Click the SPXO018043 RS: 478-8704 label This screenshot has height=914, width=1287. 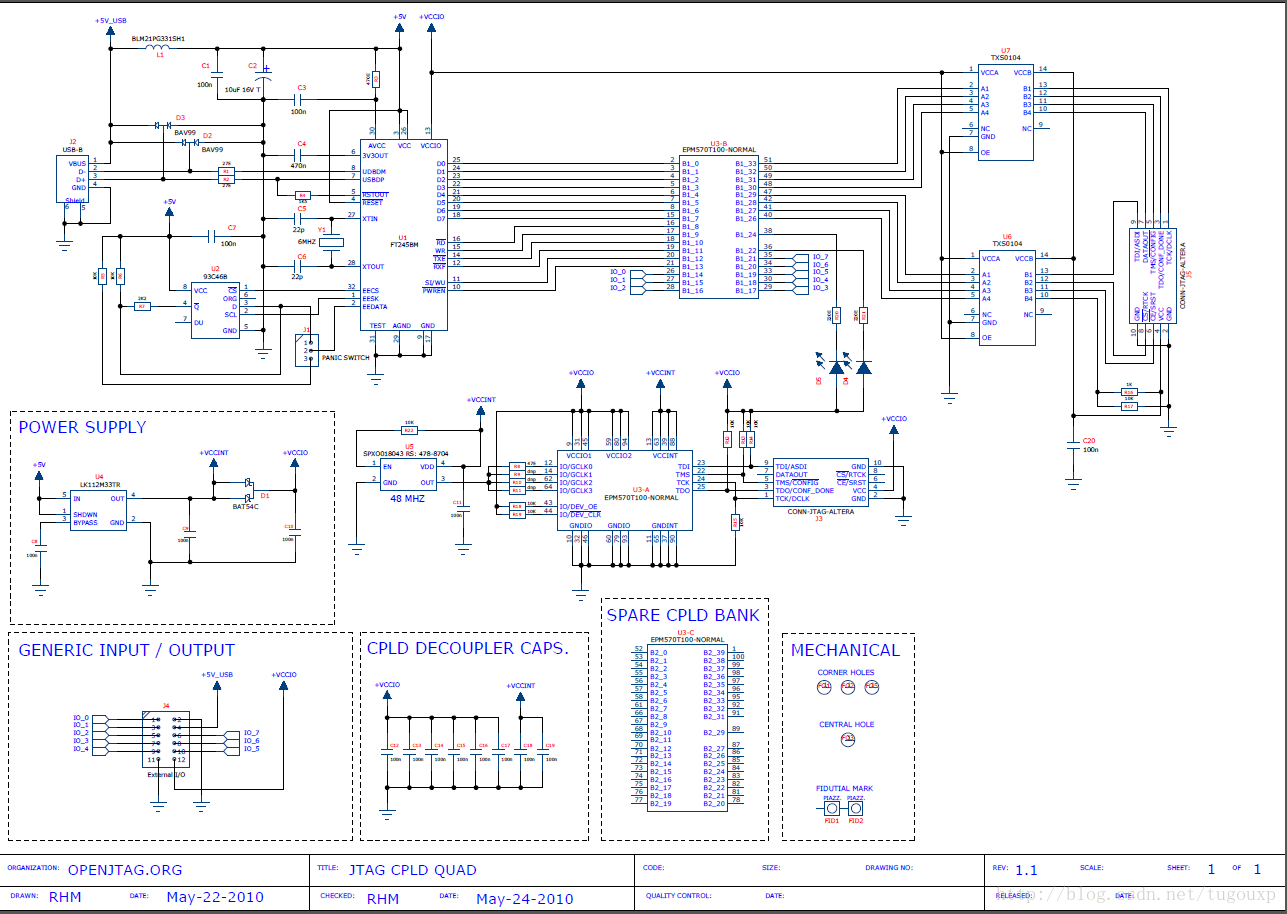coord(406,453)
